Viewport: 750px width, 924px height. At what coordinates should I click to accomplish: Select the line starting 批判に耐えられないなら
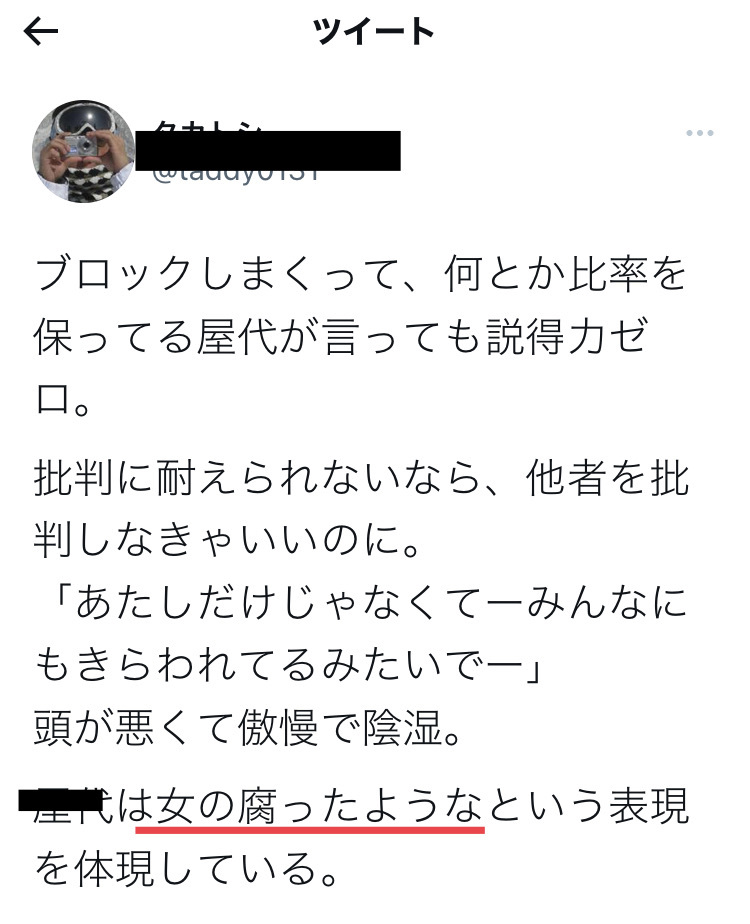point(362,478)
